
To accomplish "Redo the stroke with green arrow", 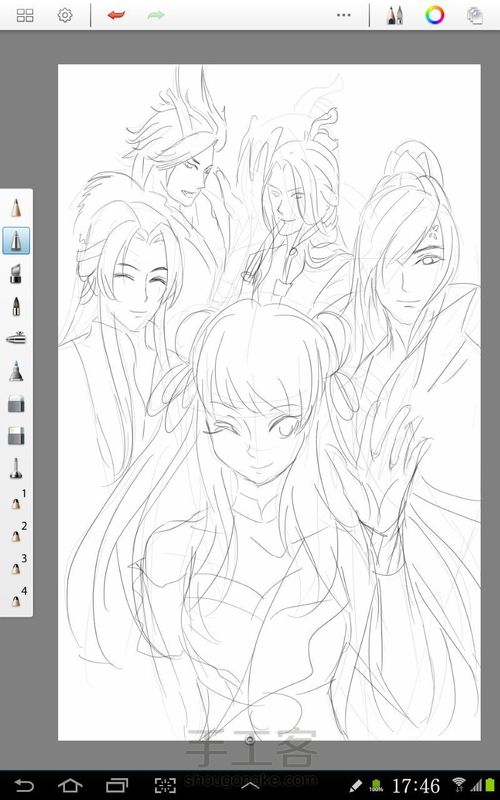I will (x=156, y=15).
